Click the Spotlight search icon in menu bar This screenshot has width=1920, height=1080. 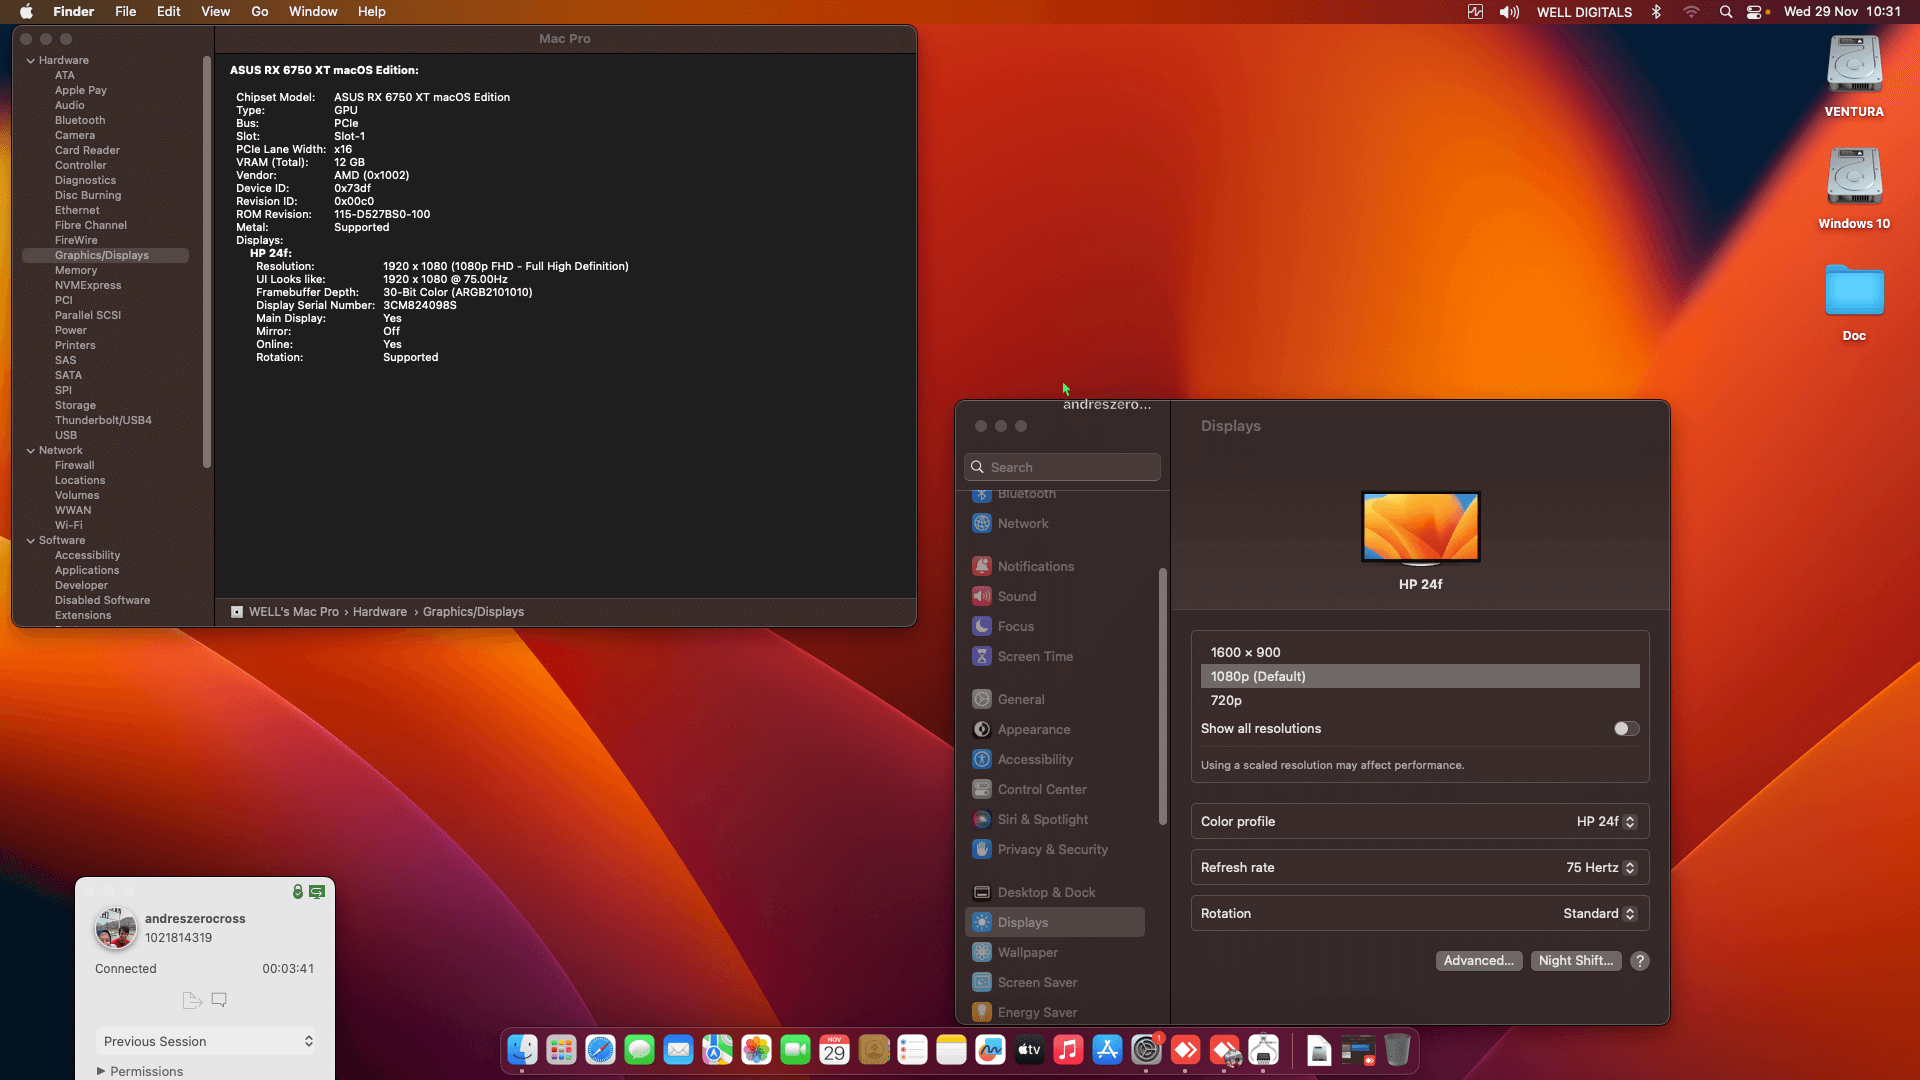(1725, 12)
